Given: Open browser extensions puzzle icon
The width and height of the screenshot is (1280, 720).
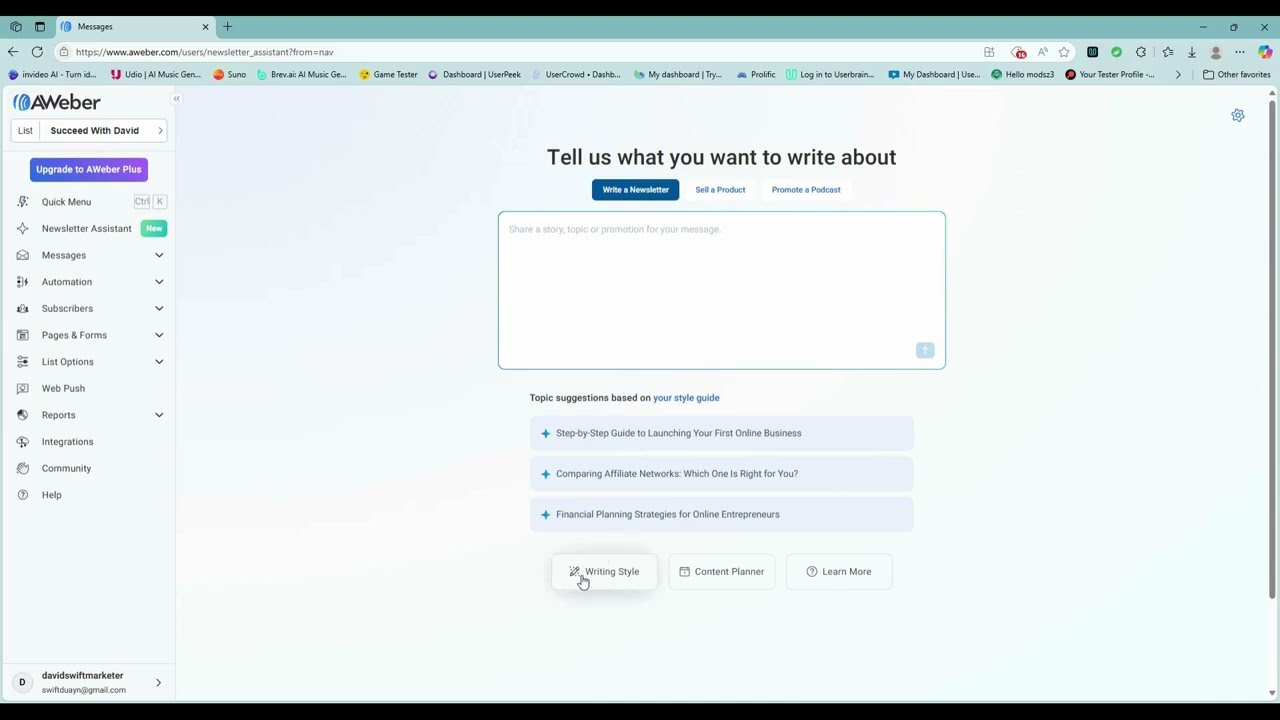Looking at the screenshot, I should pyautogui.click(x=1141, y=52).
